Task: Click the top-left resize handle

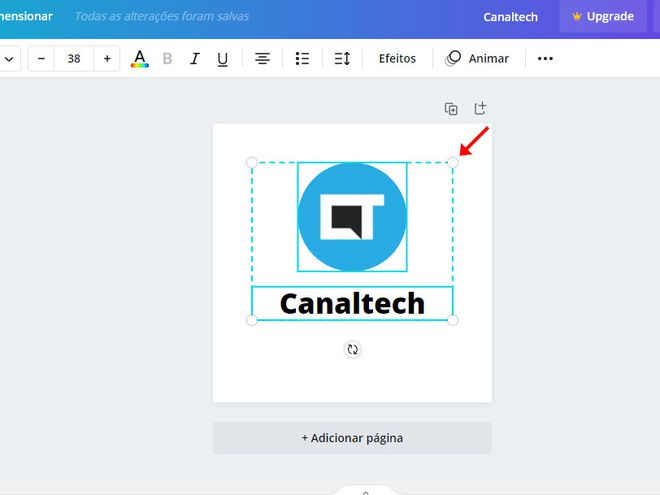Action: tap(252, 162)
